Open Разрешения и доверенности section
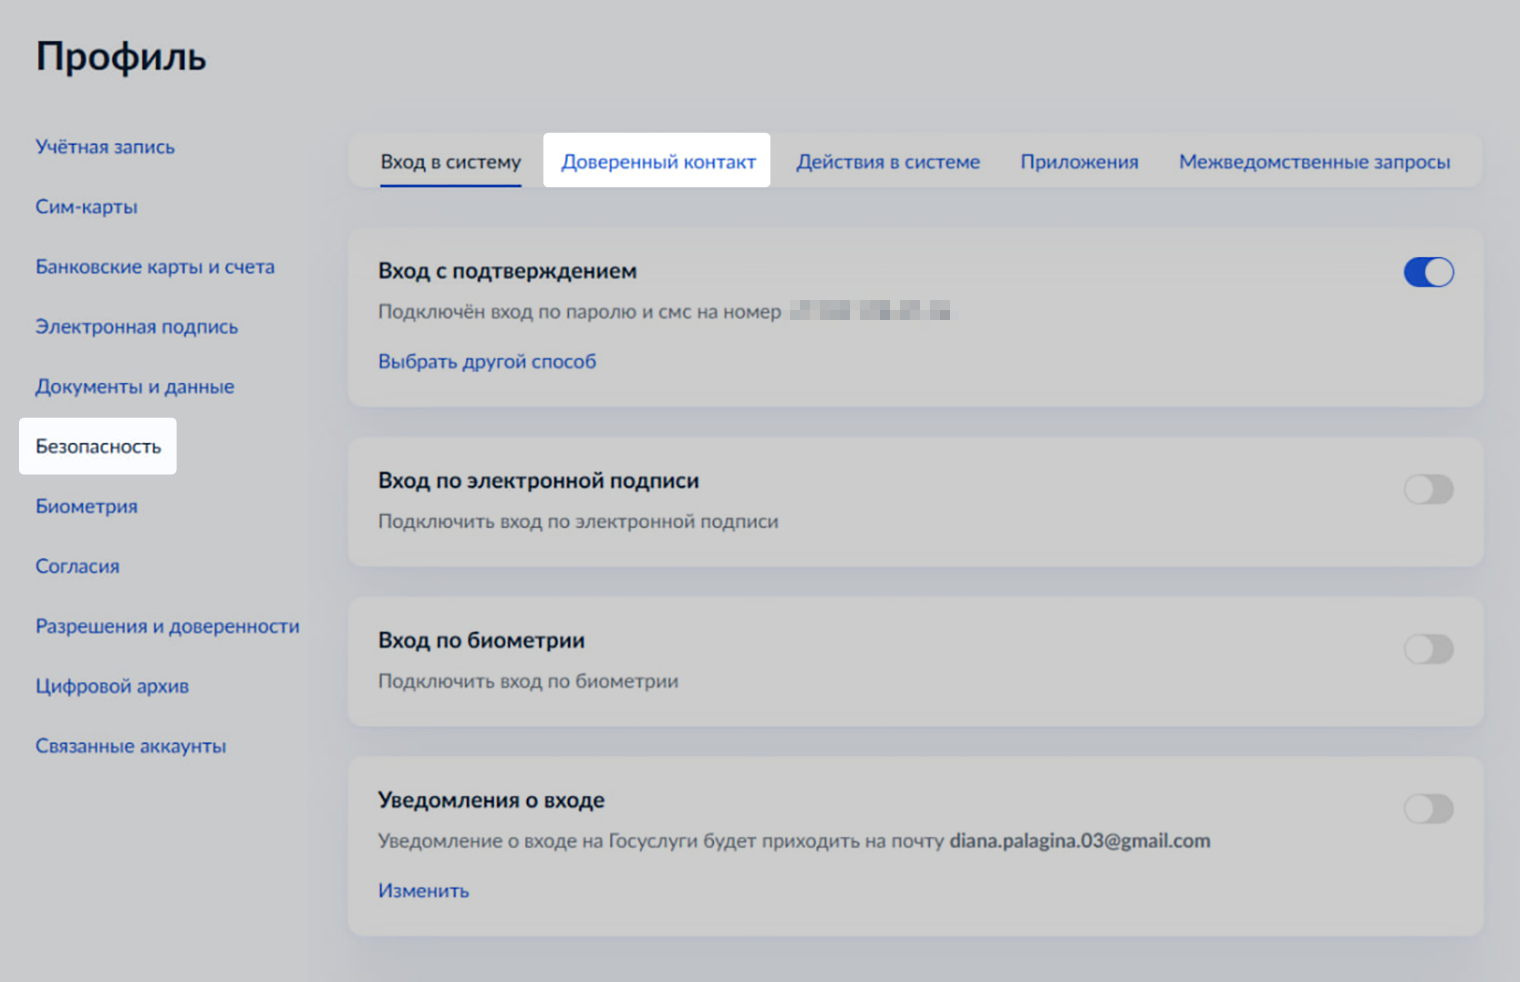This screenshot has height=982, width=1520. pyautogui.click(x=167, y=627)
